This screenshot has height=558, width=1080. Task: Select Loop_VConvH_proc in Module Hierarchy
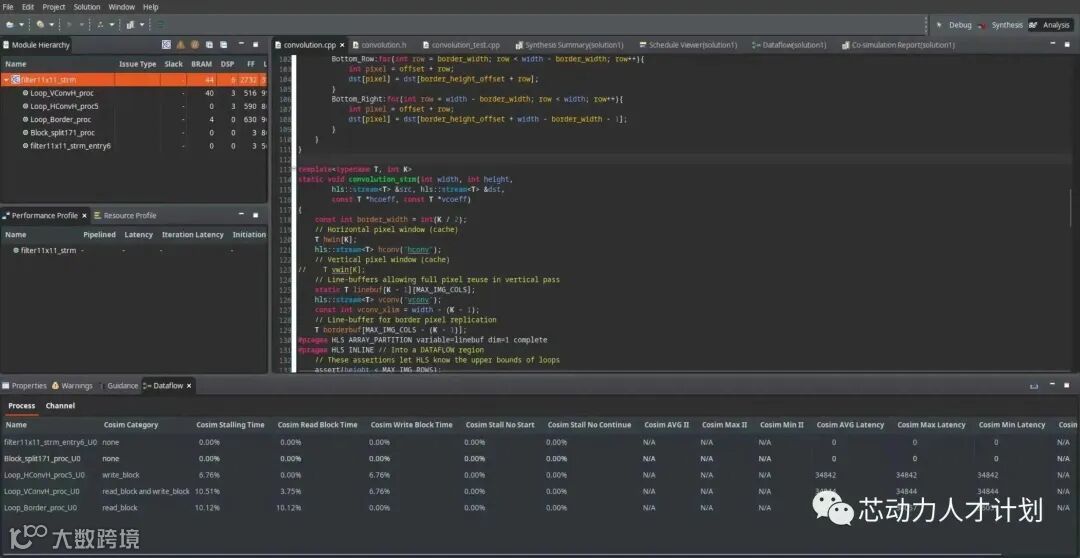61,93
